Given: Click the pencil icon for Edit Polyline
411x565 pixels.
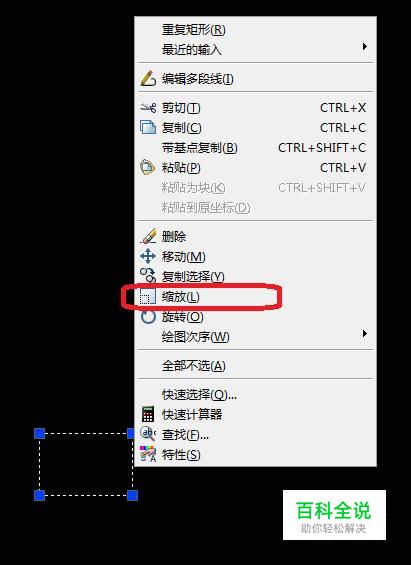Looking at the screenshot, I should pyautogui.click(x=148, y=79).
